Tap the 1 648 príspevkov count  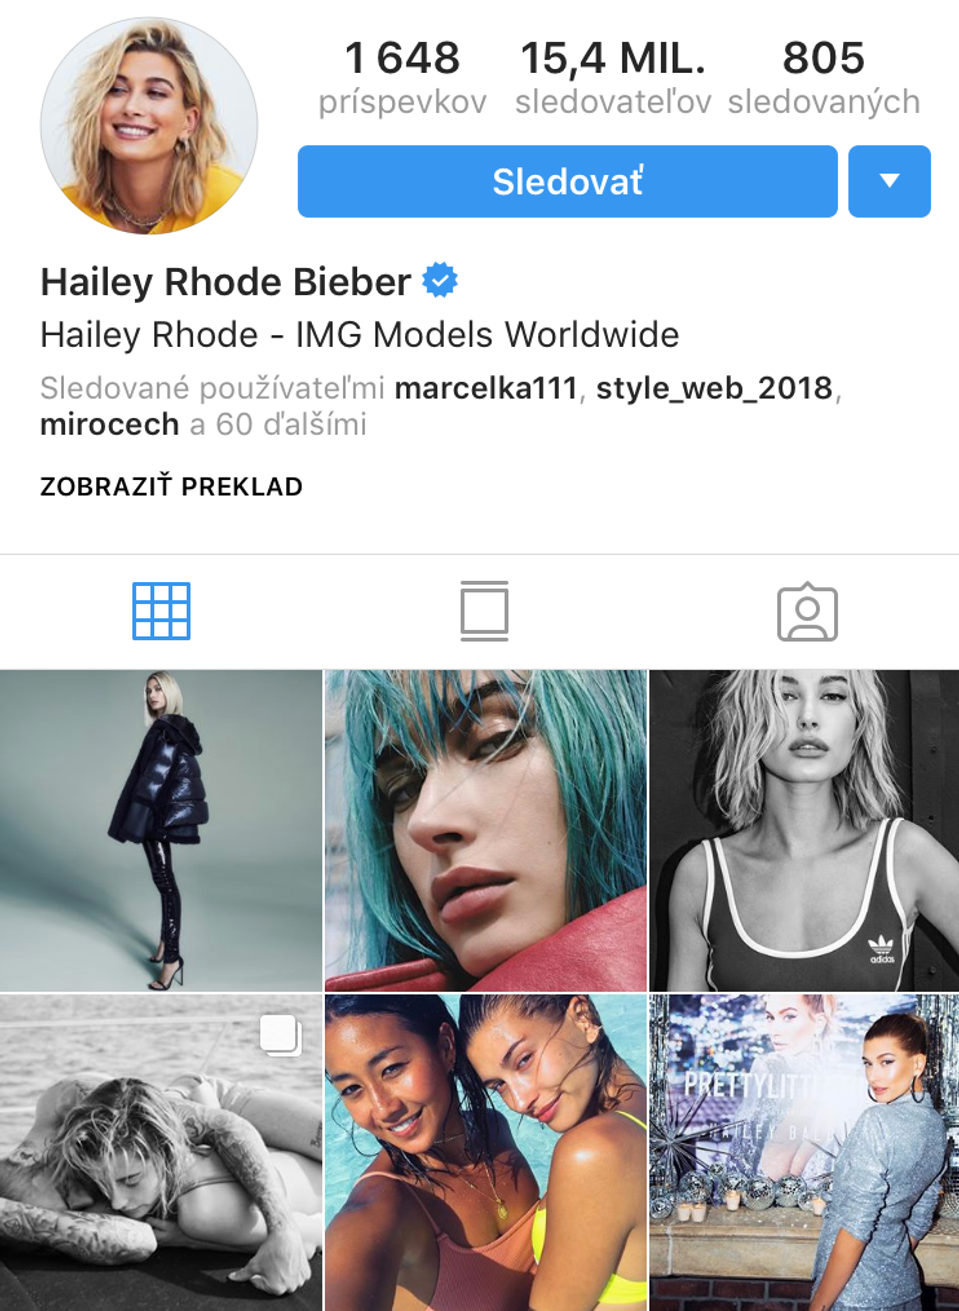coord(402,77)
